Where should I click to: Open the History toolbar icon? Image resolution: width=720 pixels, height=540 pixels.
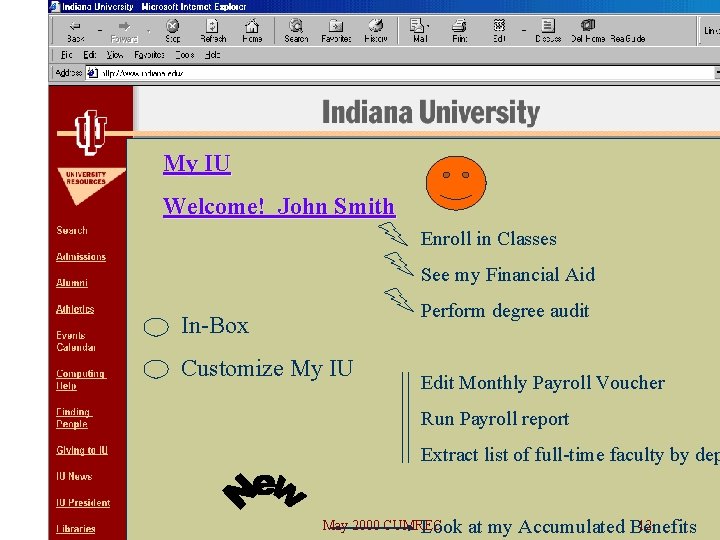coord(376,25)
